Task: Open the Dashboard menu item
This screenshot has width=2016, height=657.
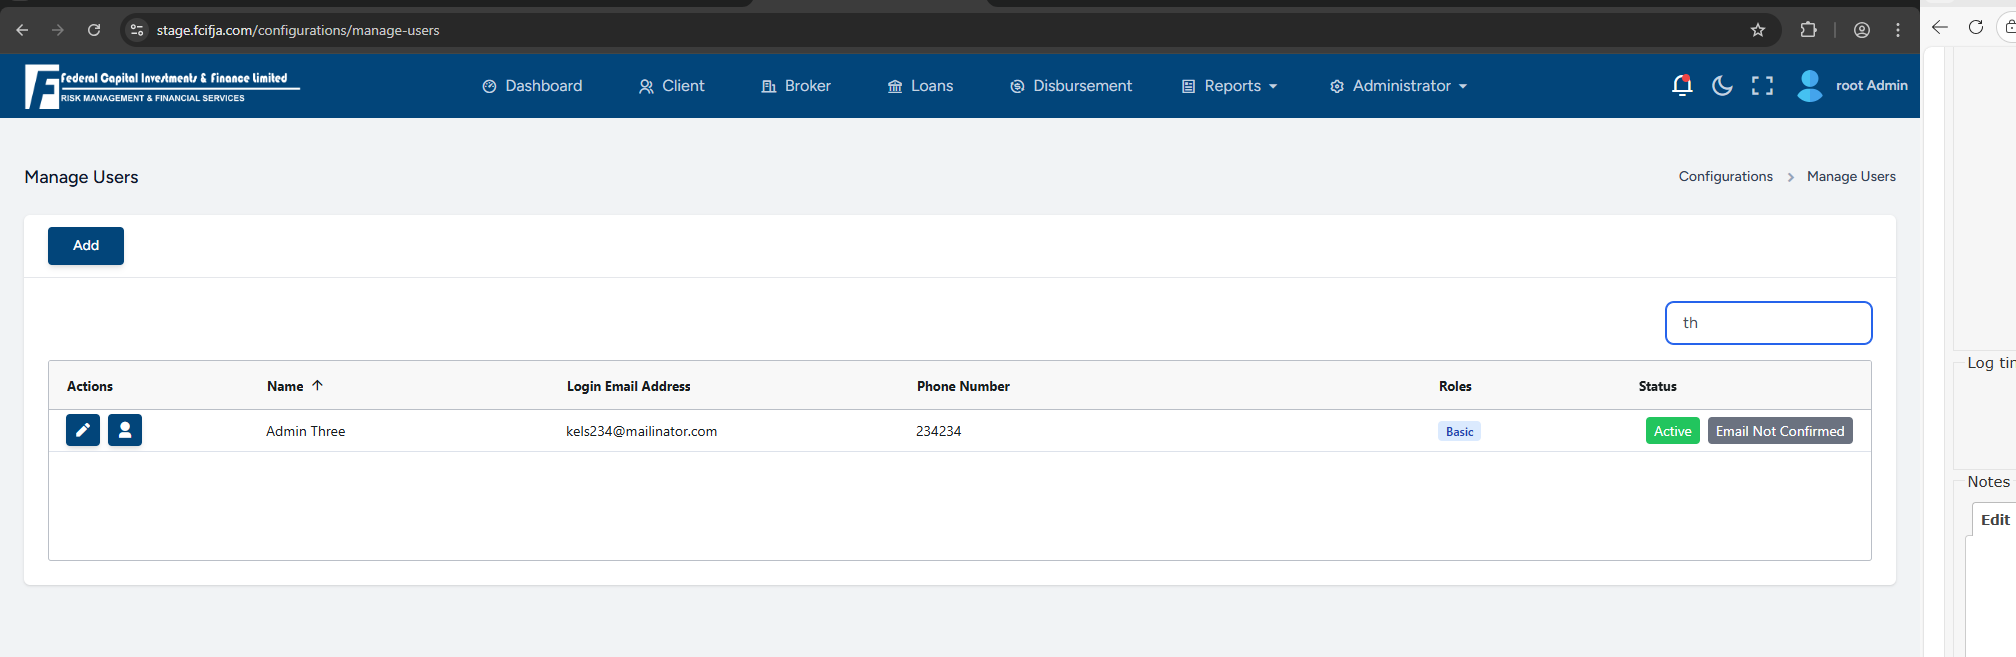Action: [x=532, y=86]
